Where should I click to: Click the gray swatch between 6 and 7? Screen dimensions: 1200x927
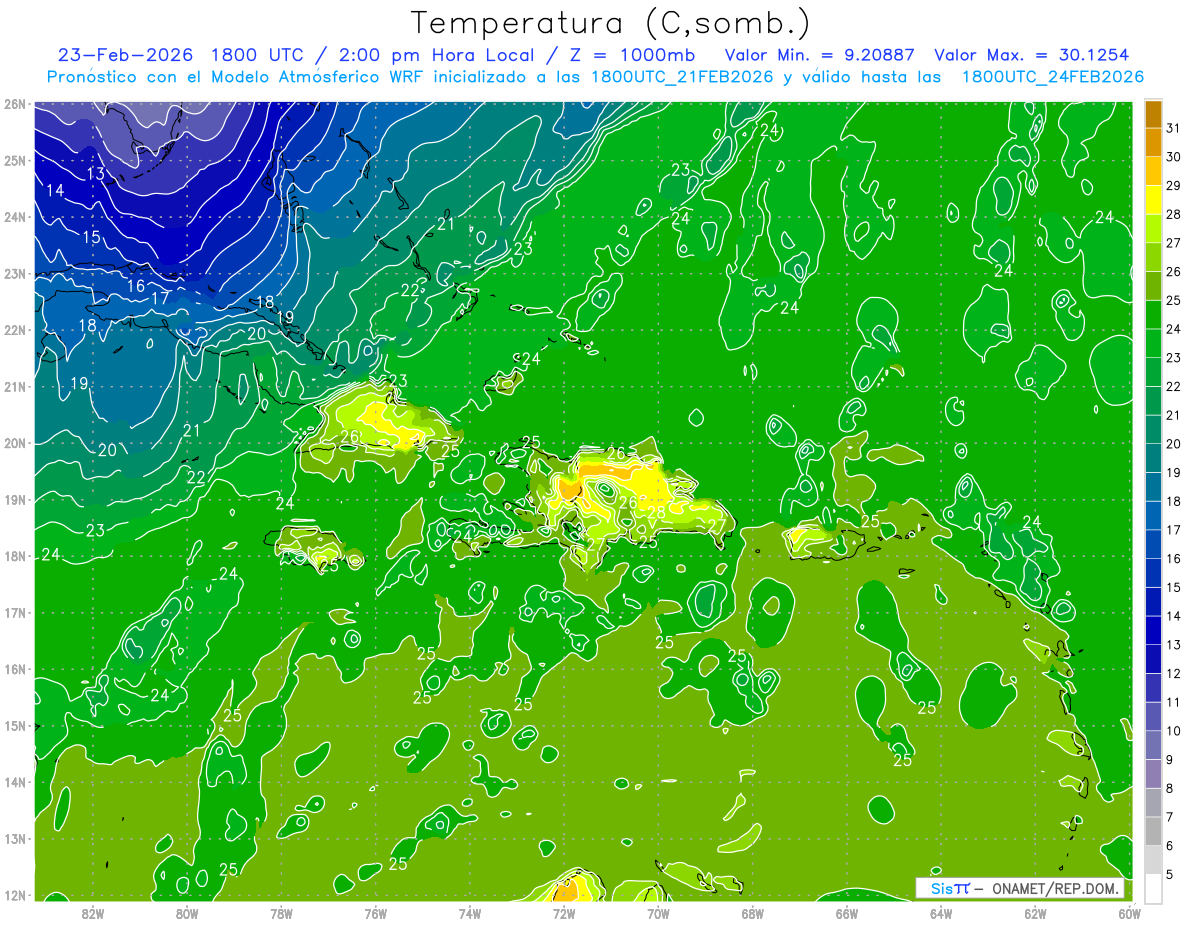click(x=1153, y=831)
